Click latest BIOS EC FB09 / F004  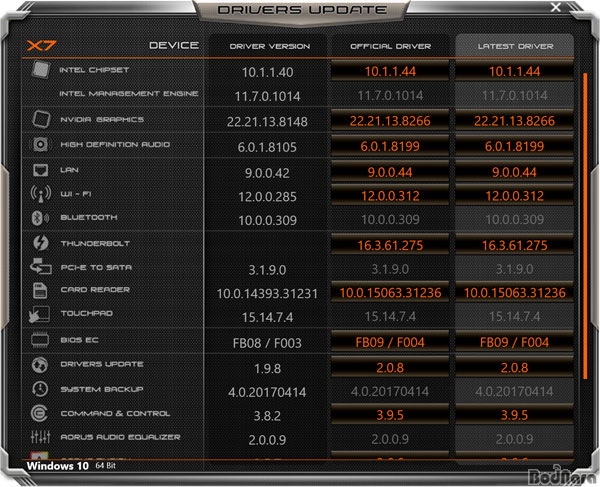point(514,342)
